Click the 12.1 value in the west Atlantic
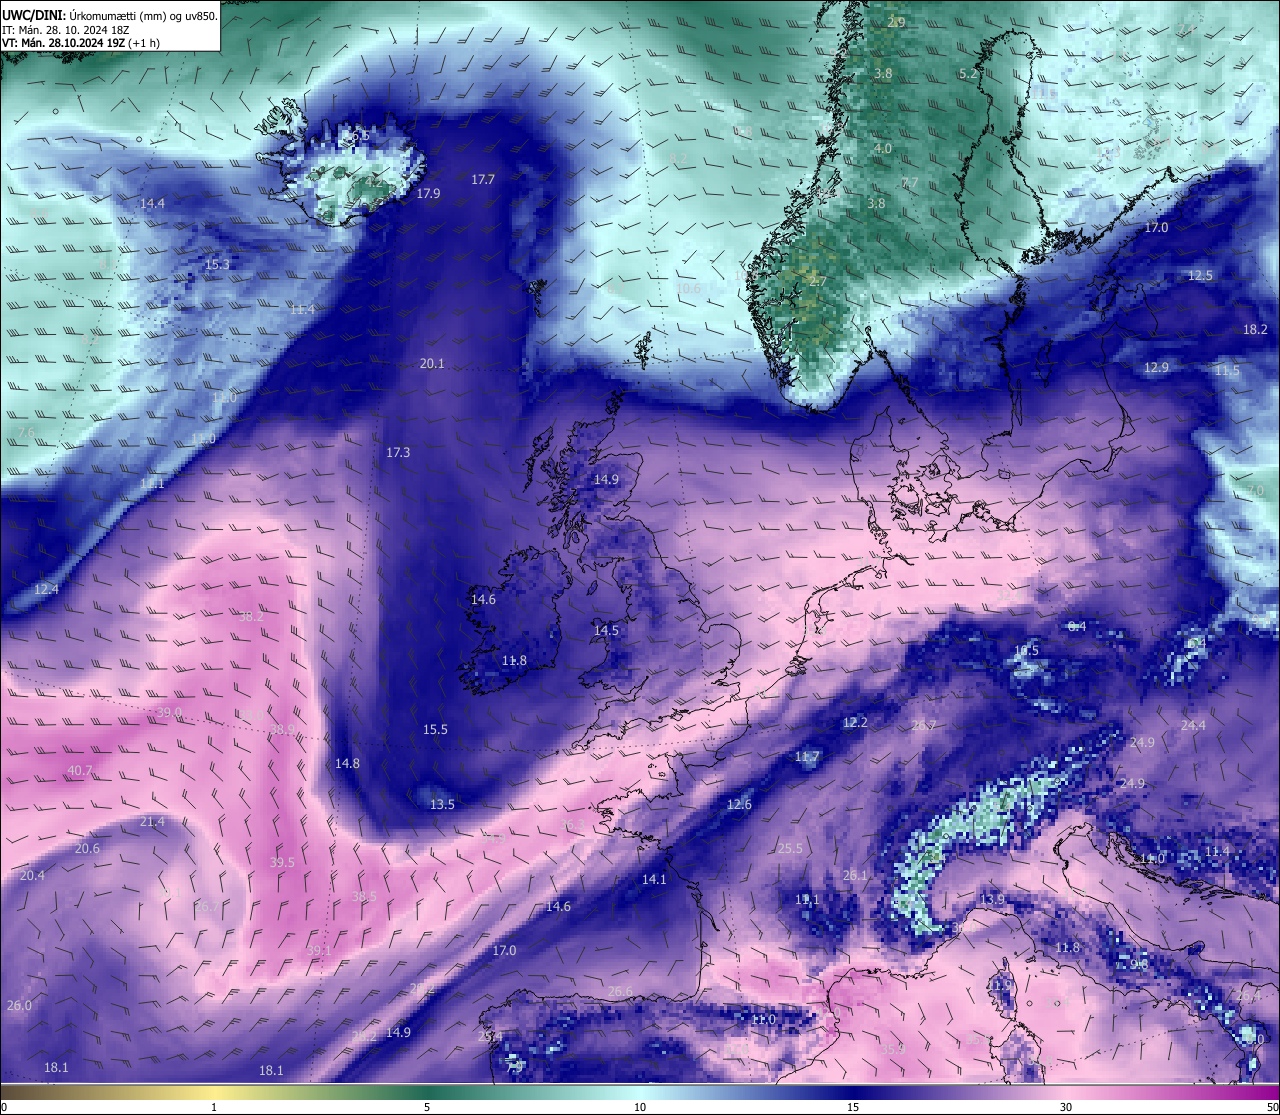 152,483
